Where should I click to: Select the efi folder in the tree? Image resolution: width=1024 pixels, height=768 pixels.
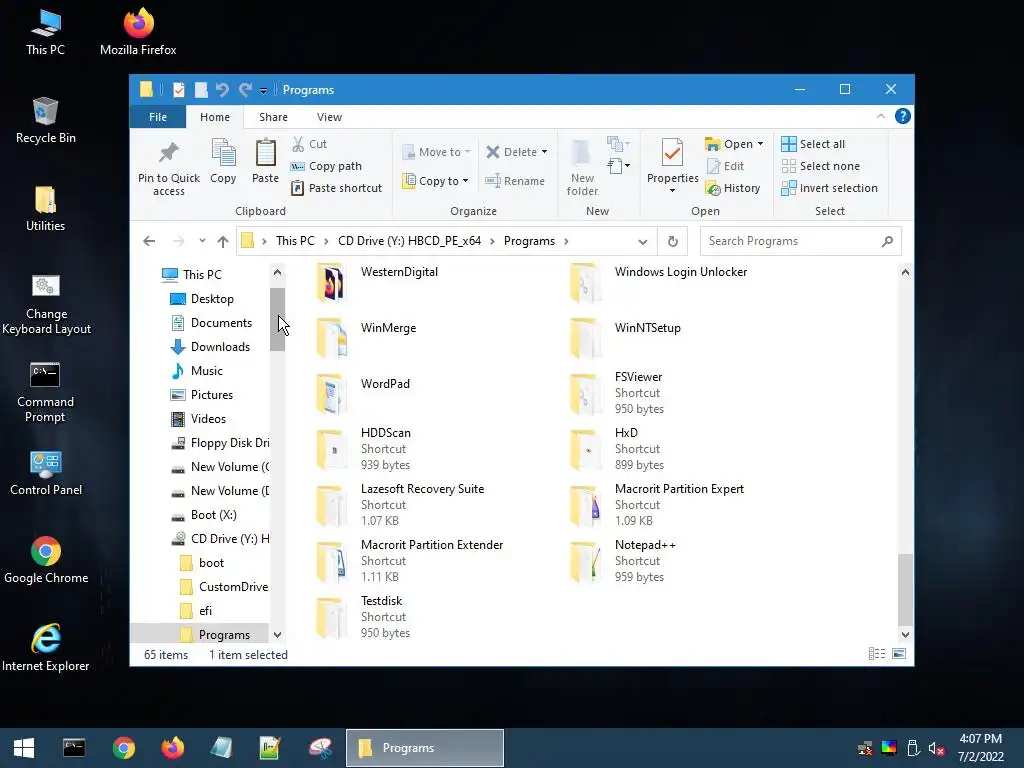[205, 611]
